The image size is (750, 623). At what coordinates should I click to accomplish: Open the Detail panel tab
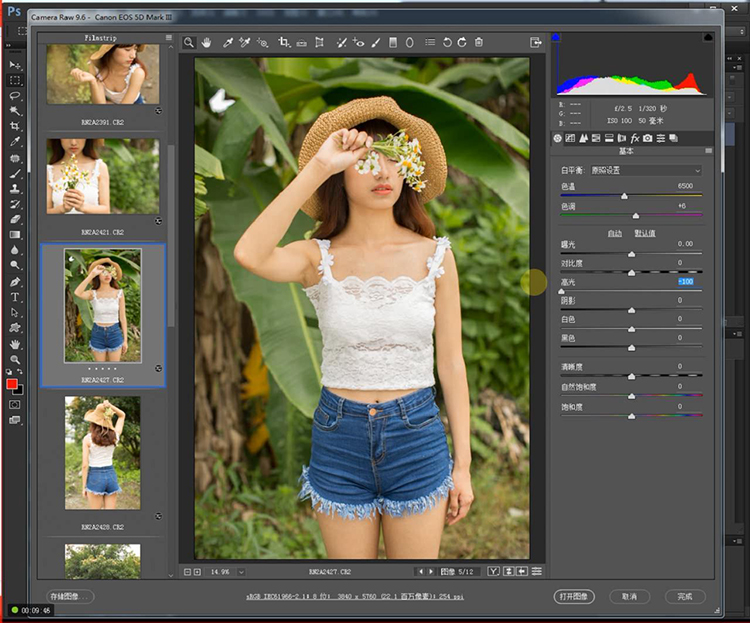pyautogui.click(x=583, y=138)
